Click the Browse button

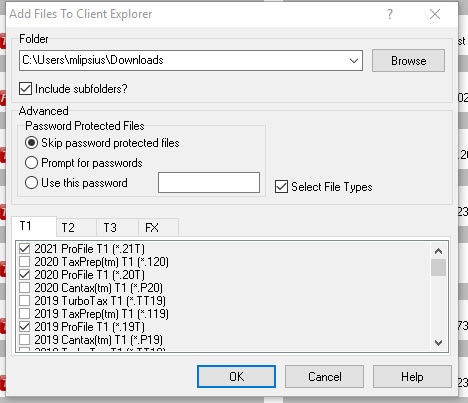[408, 61]
